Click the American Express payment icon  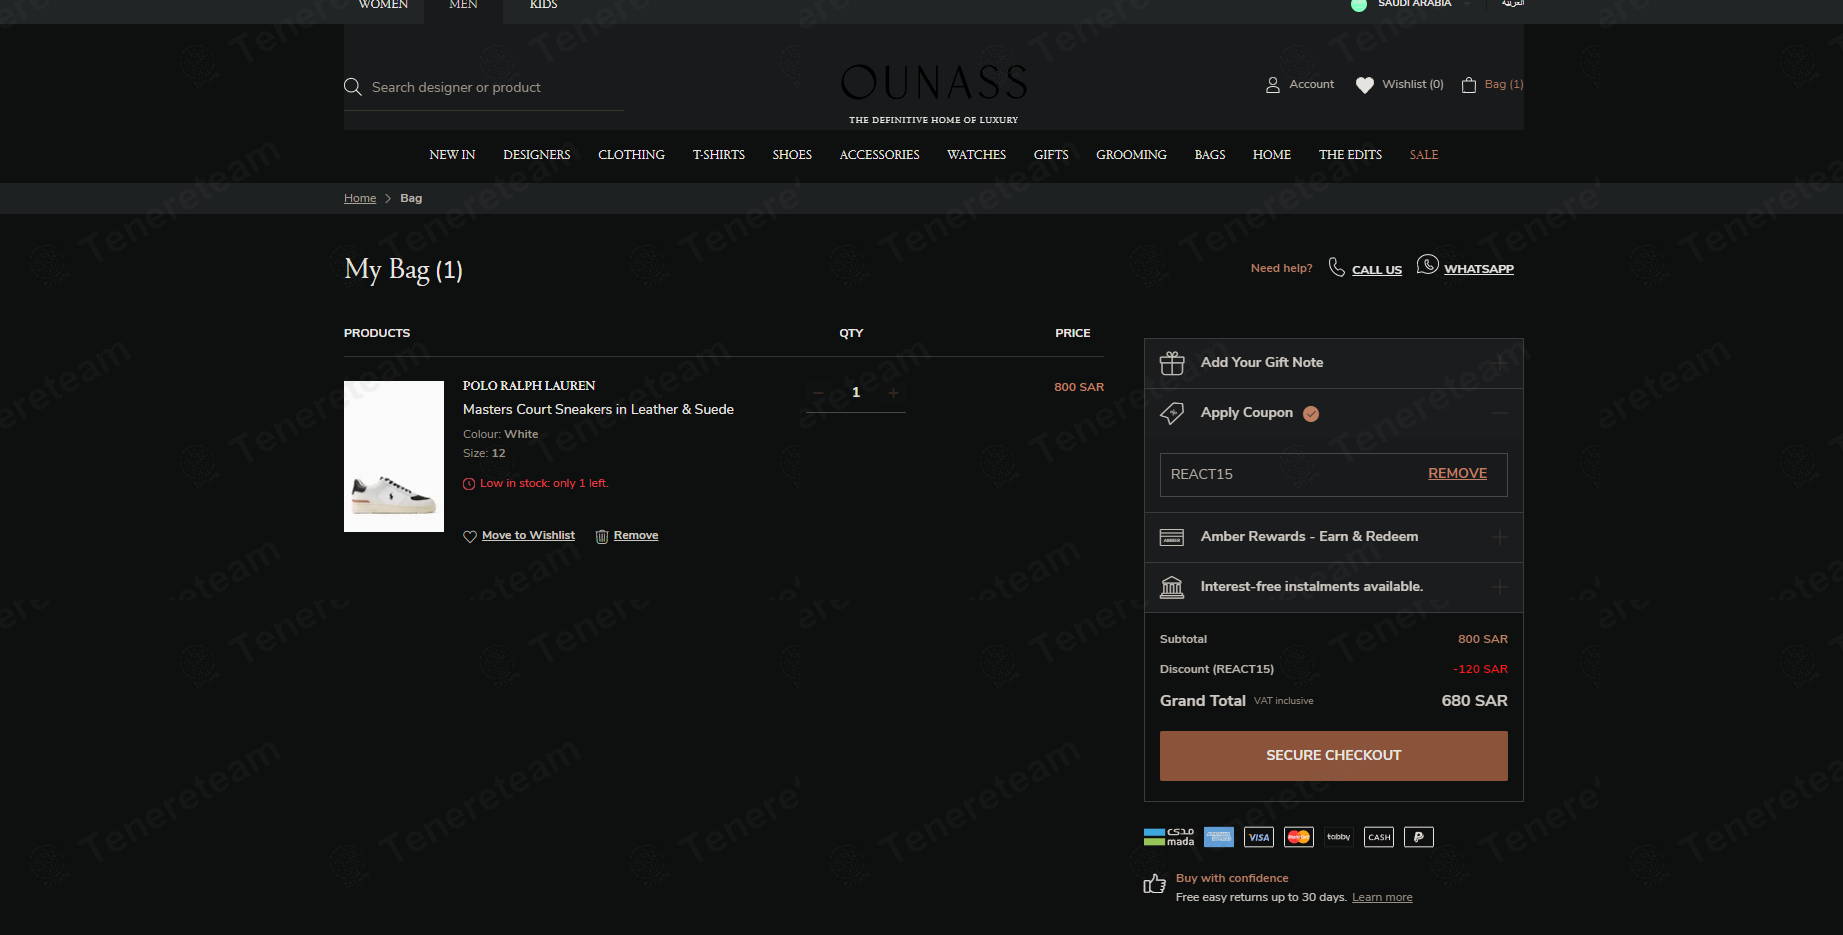[x=1219, y=837]
